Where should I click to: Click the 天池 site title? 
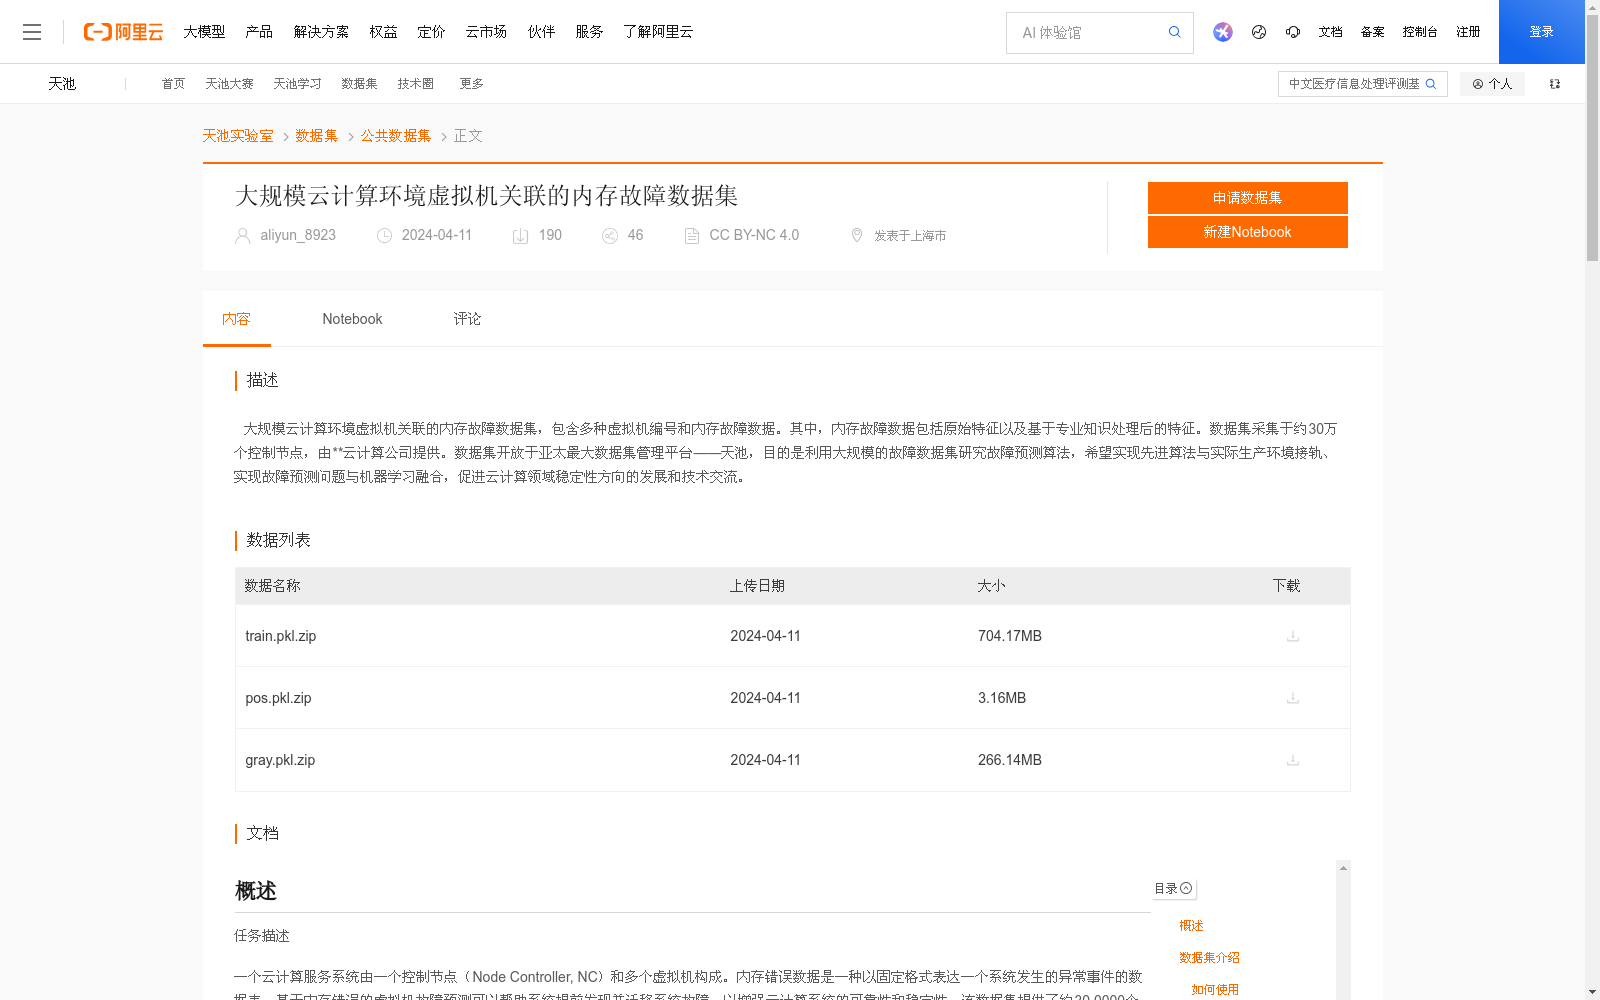(62, 84)
